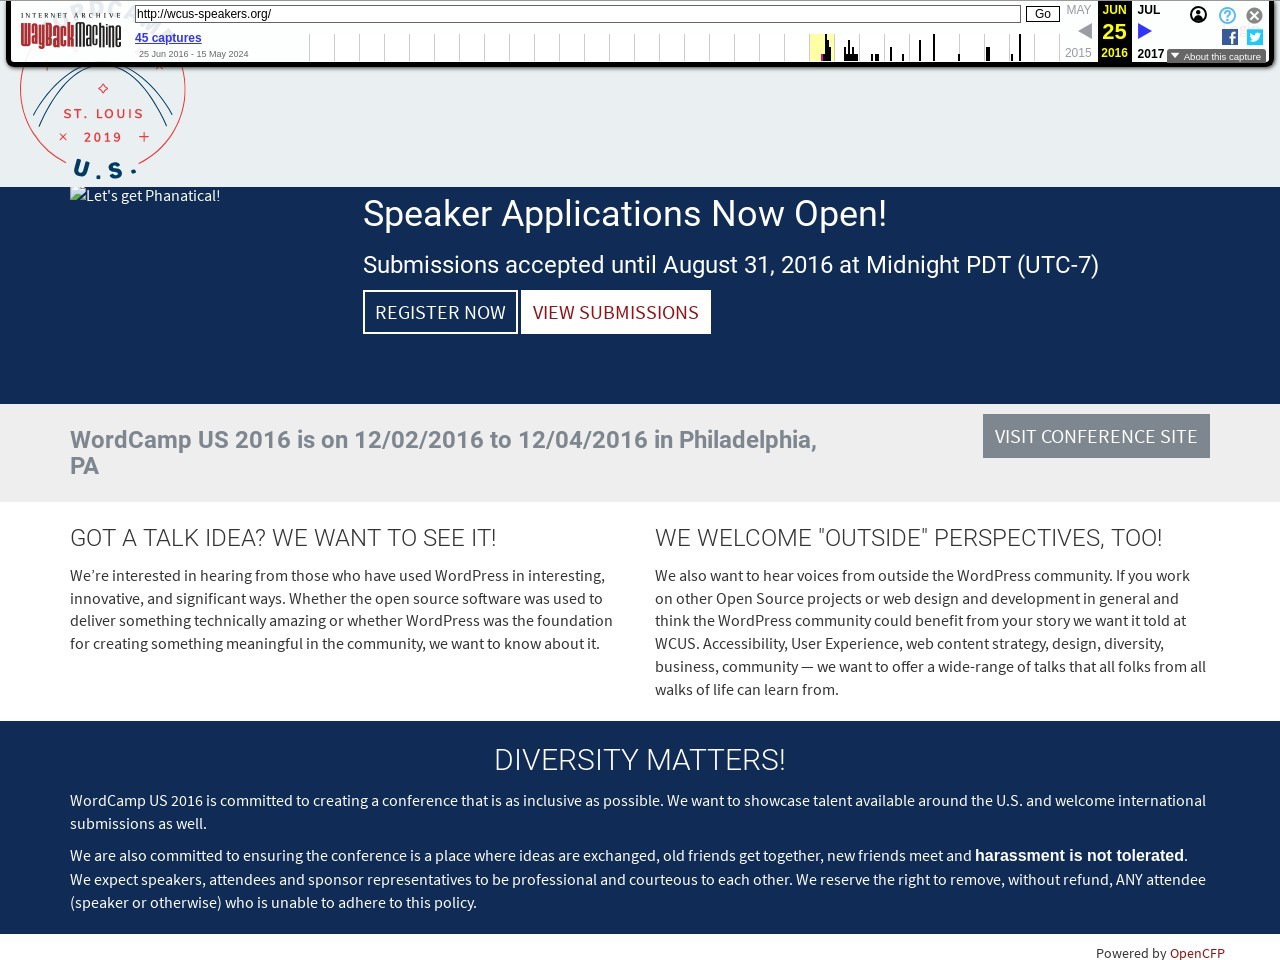Screen dimensions: 1280x960
Task: Jump to the 2017 year captures
Action: 1150,54
